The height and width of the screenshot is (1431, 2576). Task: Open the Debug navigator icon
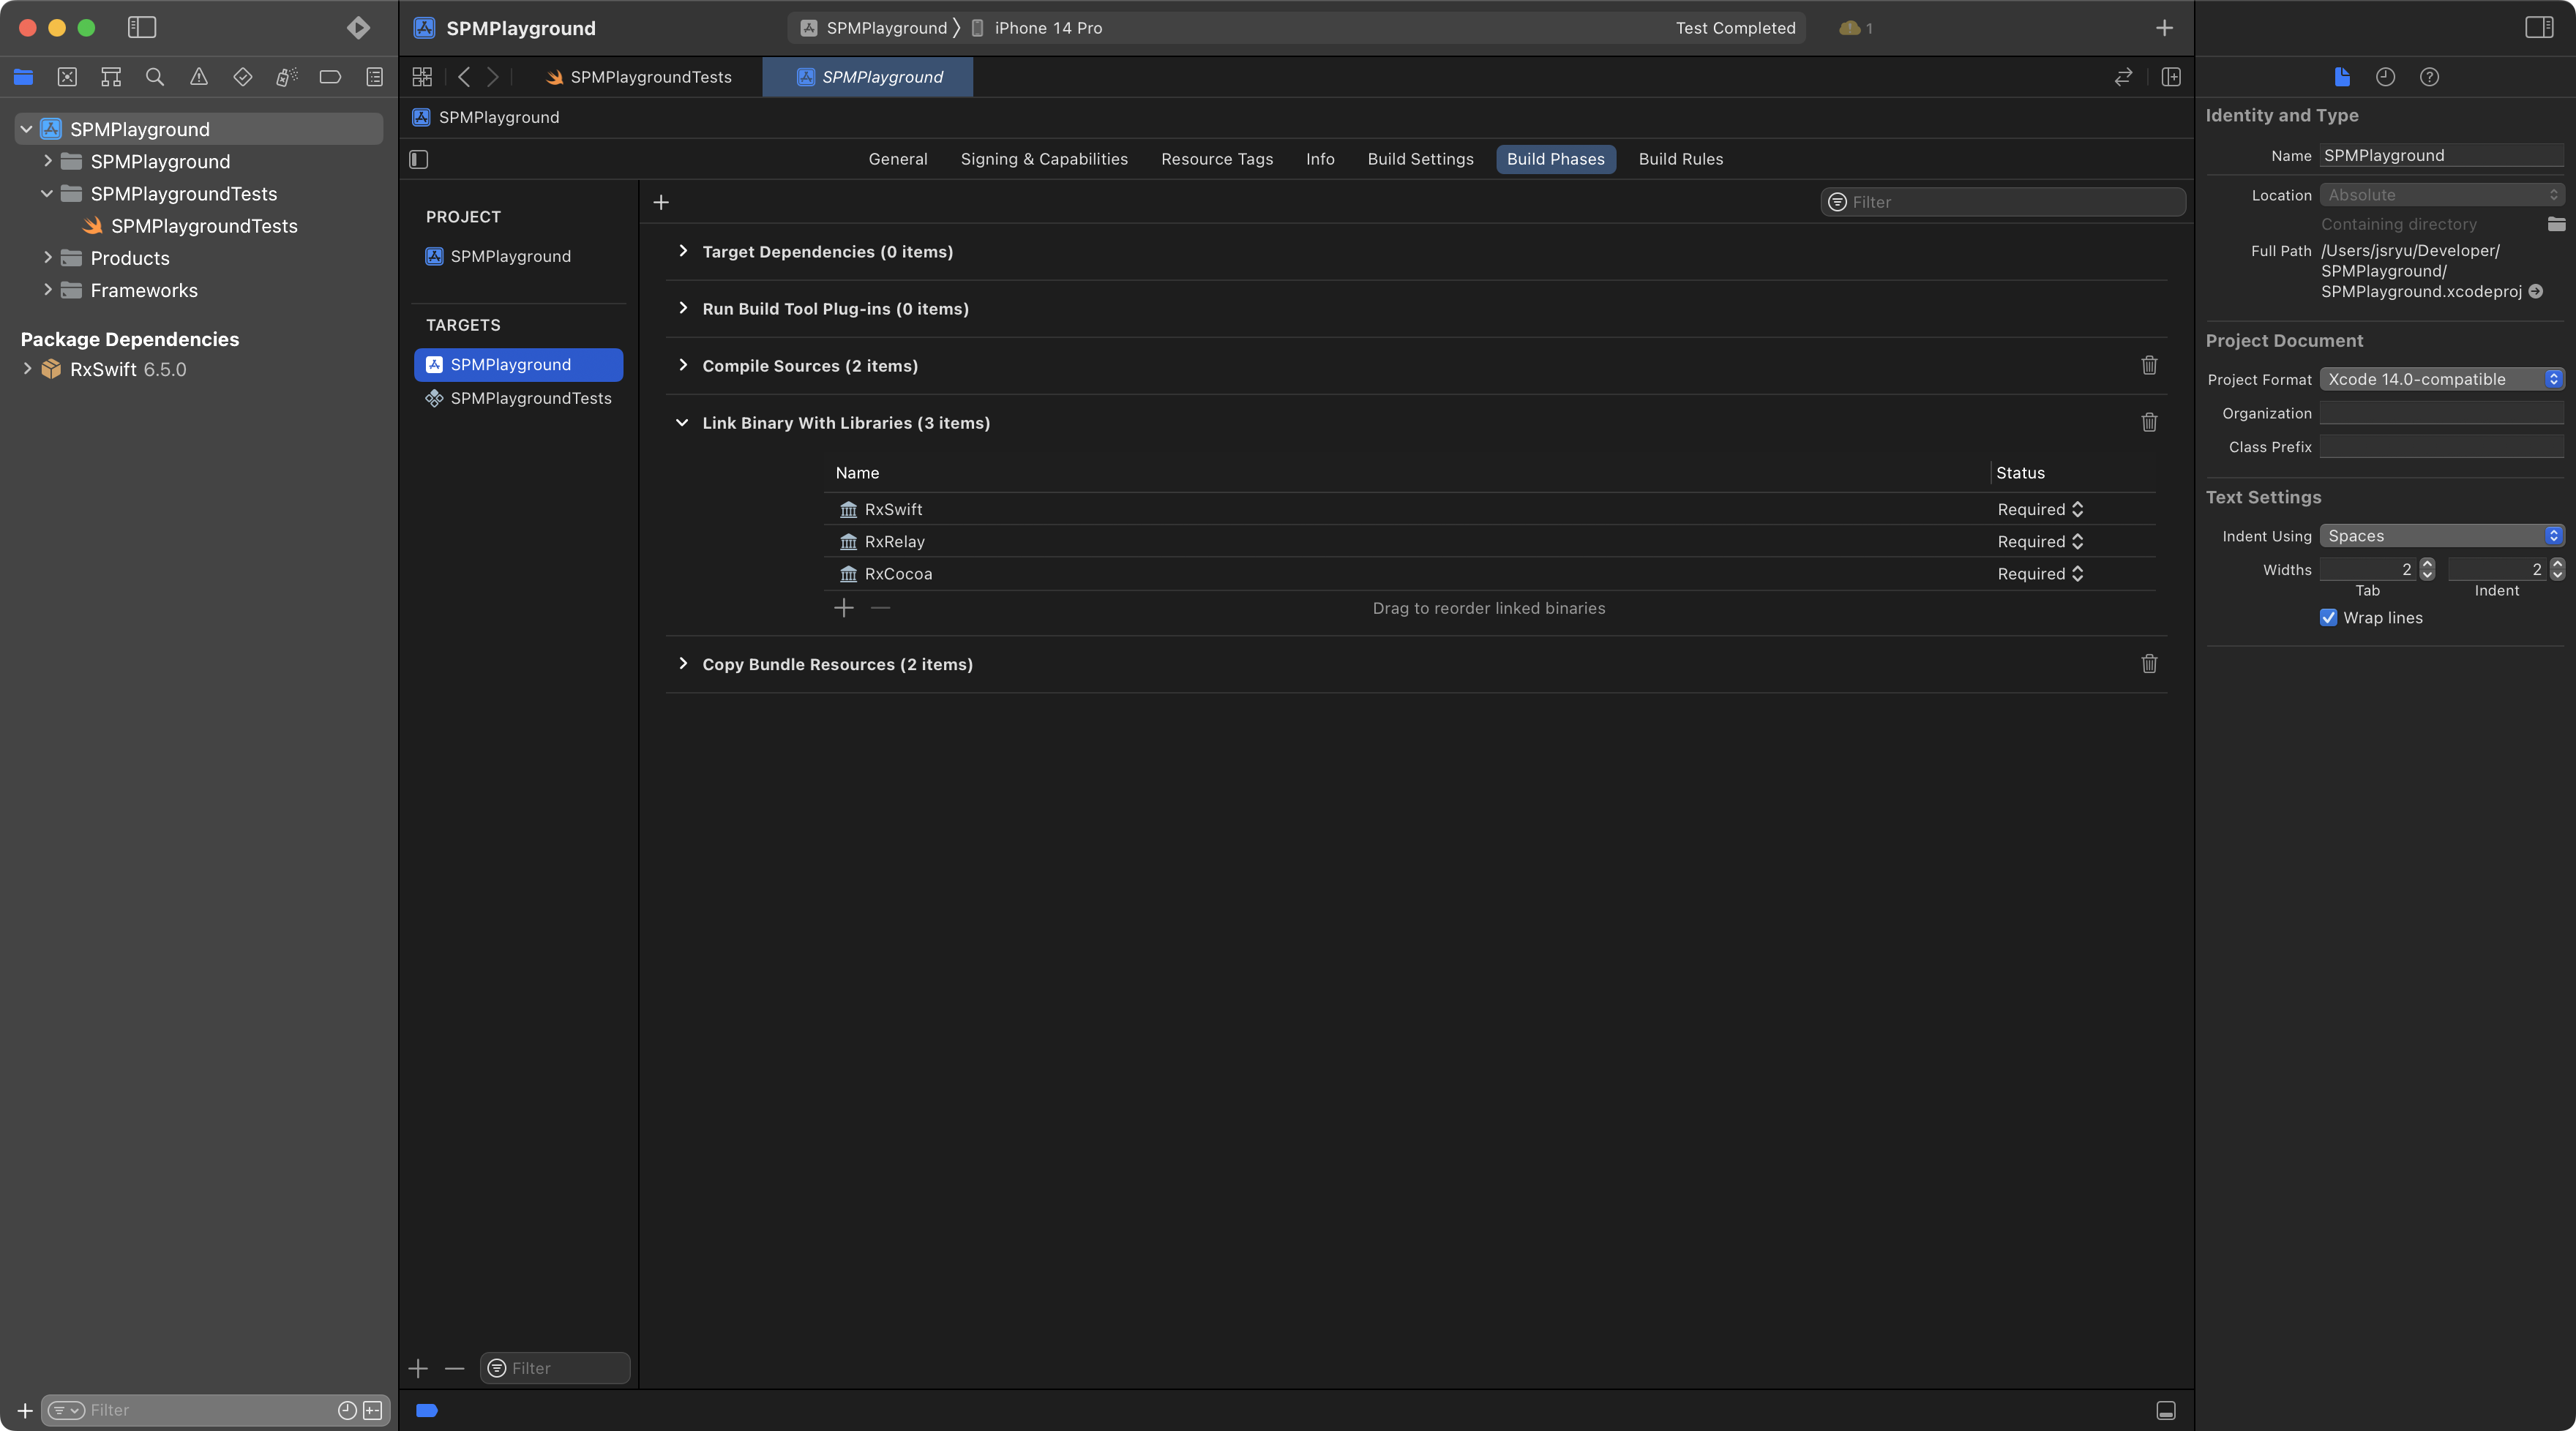click(x=287, y=77)
